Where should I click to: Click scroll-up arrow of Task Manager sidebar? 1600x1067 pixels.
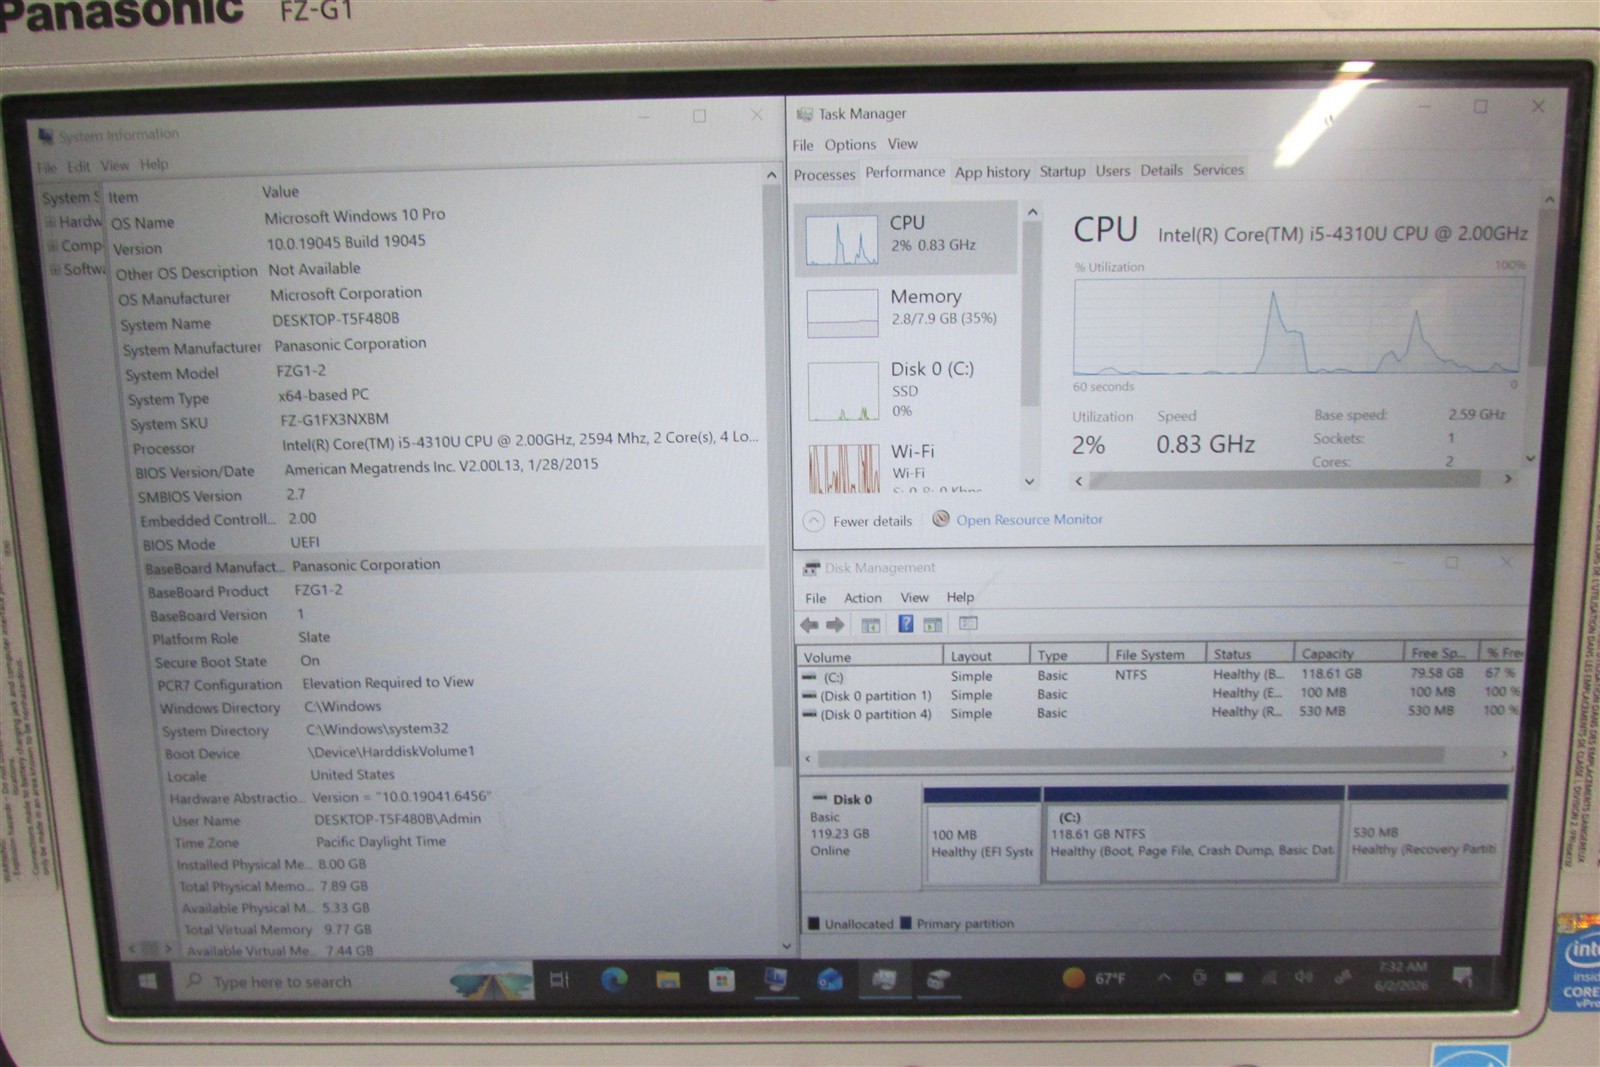[1032, 212]
